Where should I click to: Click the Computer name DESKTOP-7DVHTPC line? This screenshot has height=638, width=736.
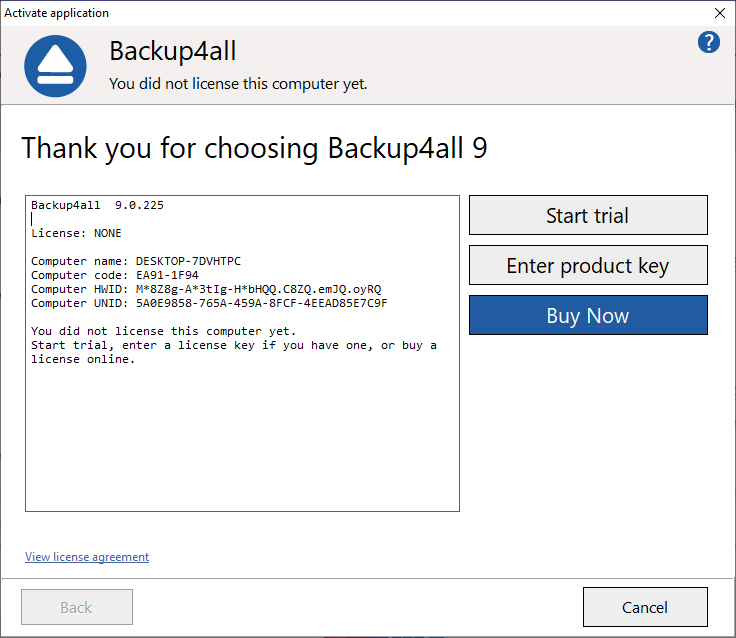pos(136,261)
